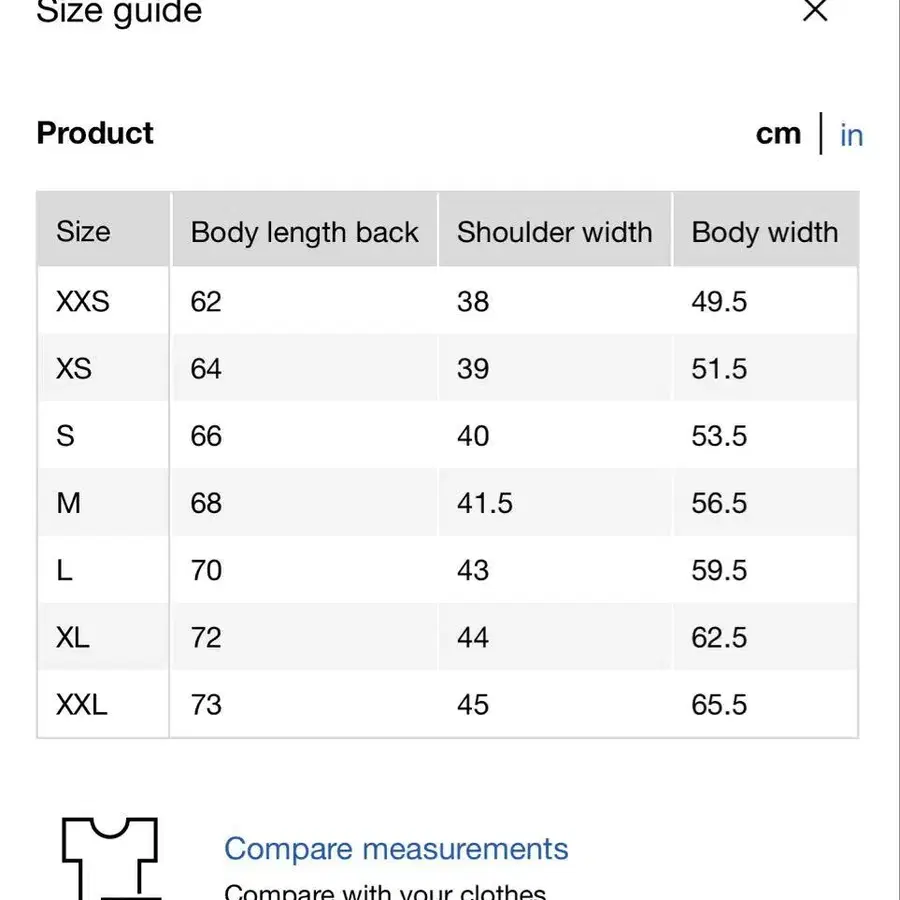Click the Product section heading
The width and height of the screenshot is (900, 900).
[x=95, y=133]
